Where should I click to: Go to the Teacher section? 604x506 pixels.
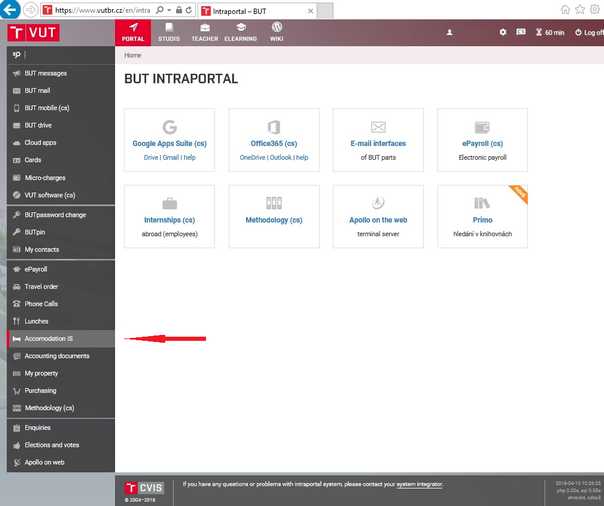point(204,32)
